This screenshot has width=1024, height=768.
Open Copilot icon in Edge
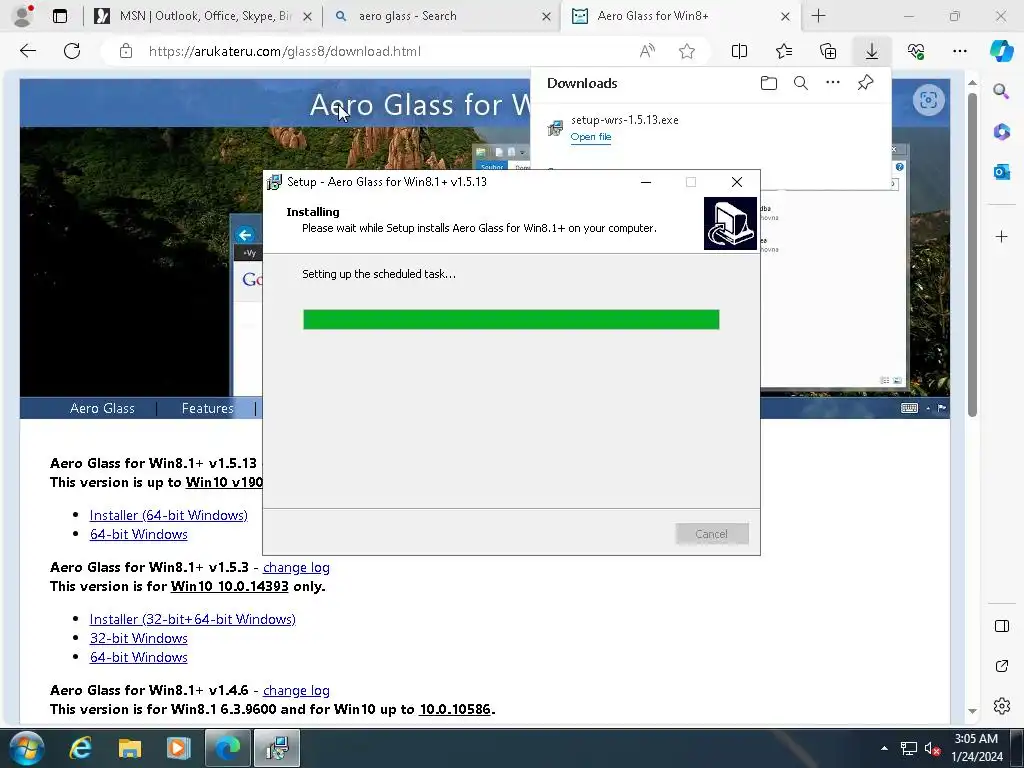1001,51
